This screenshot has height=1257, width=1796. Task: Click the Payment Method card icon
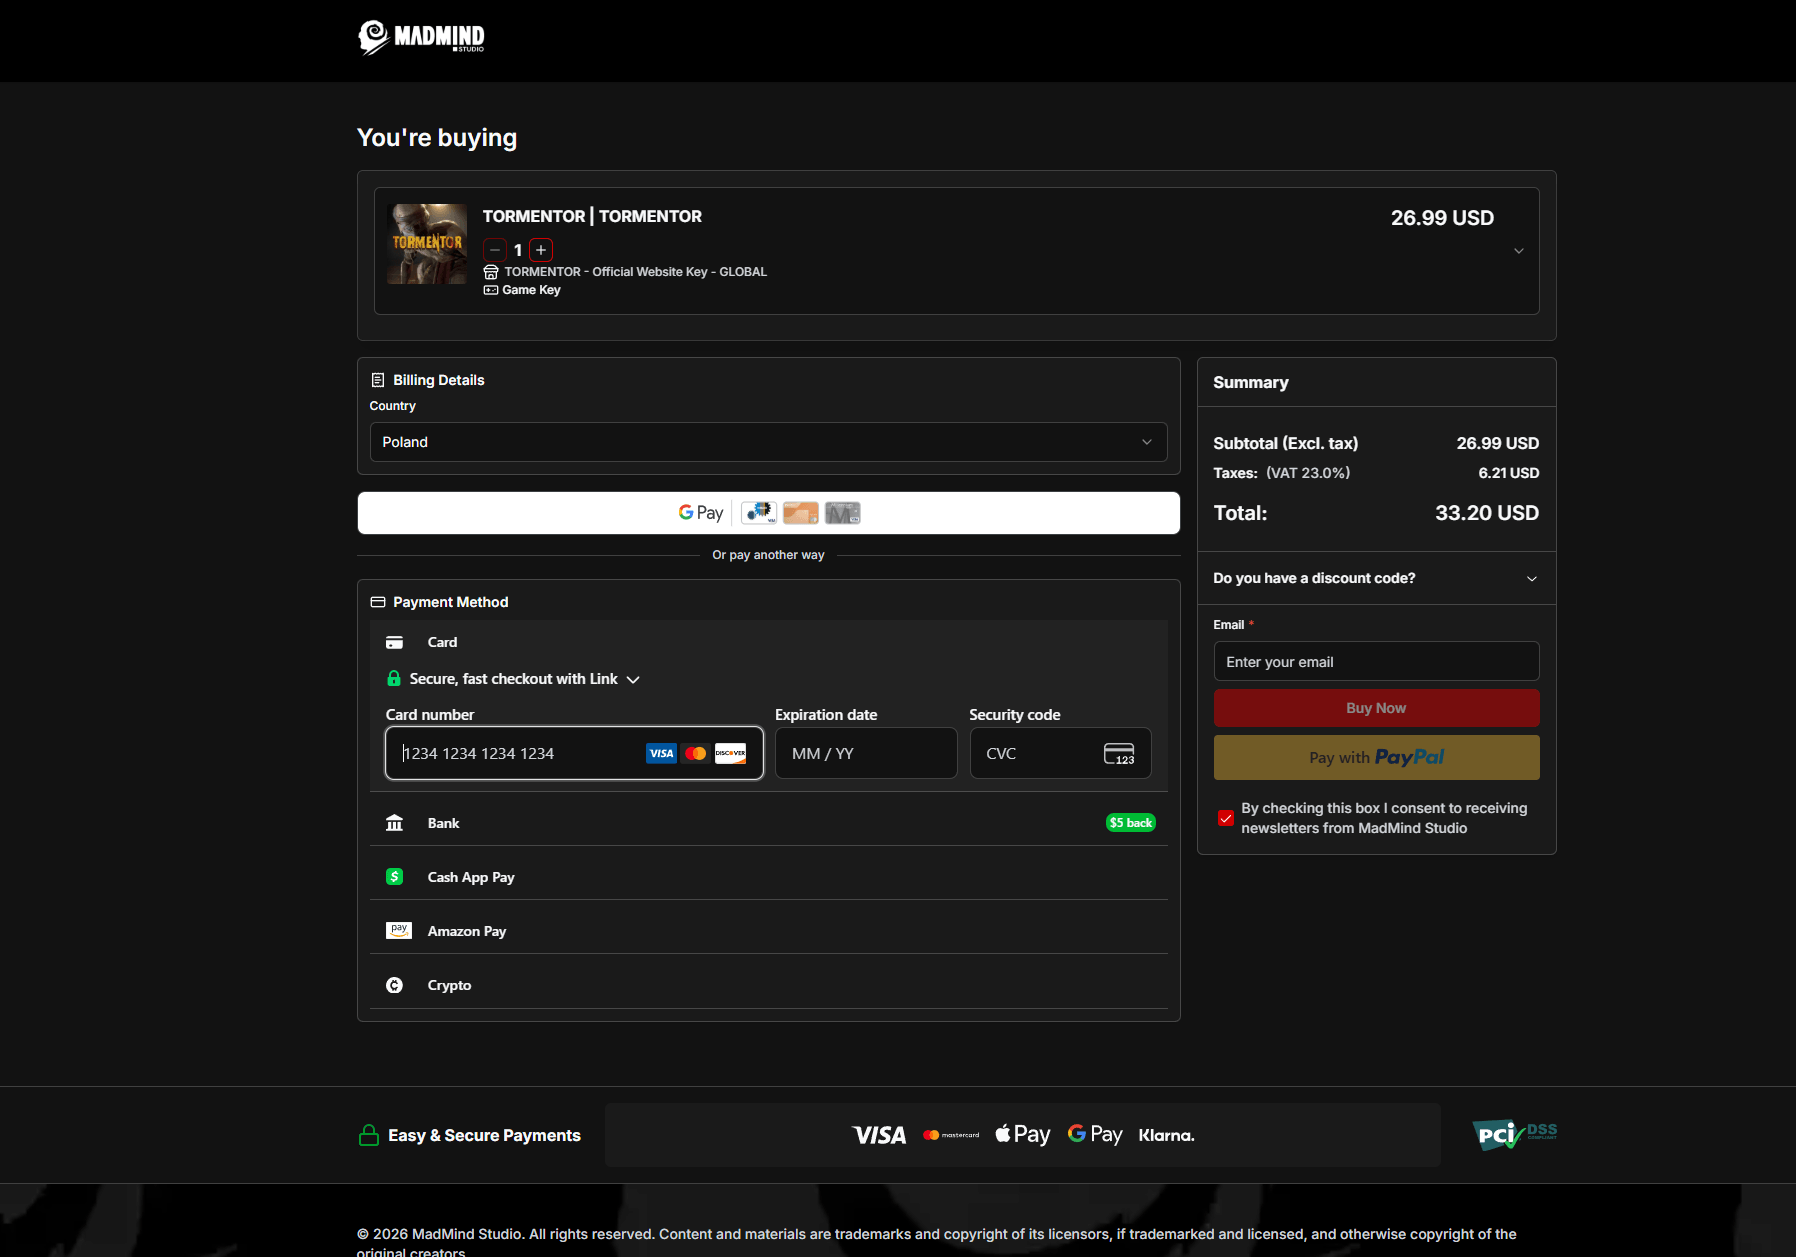point(378,602)
